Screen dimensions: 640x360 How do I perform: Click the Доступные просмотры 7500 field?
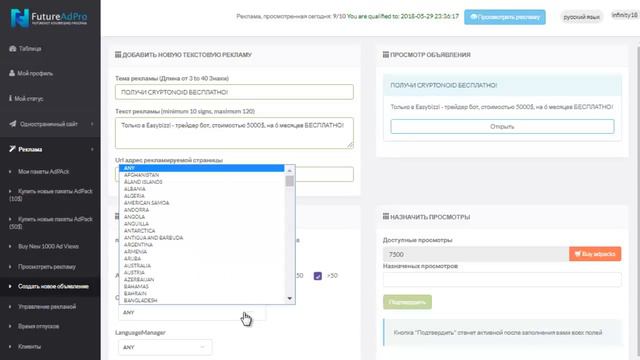[476, 254]
